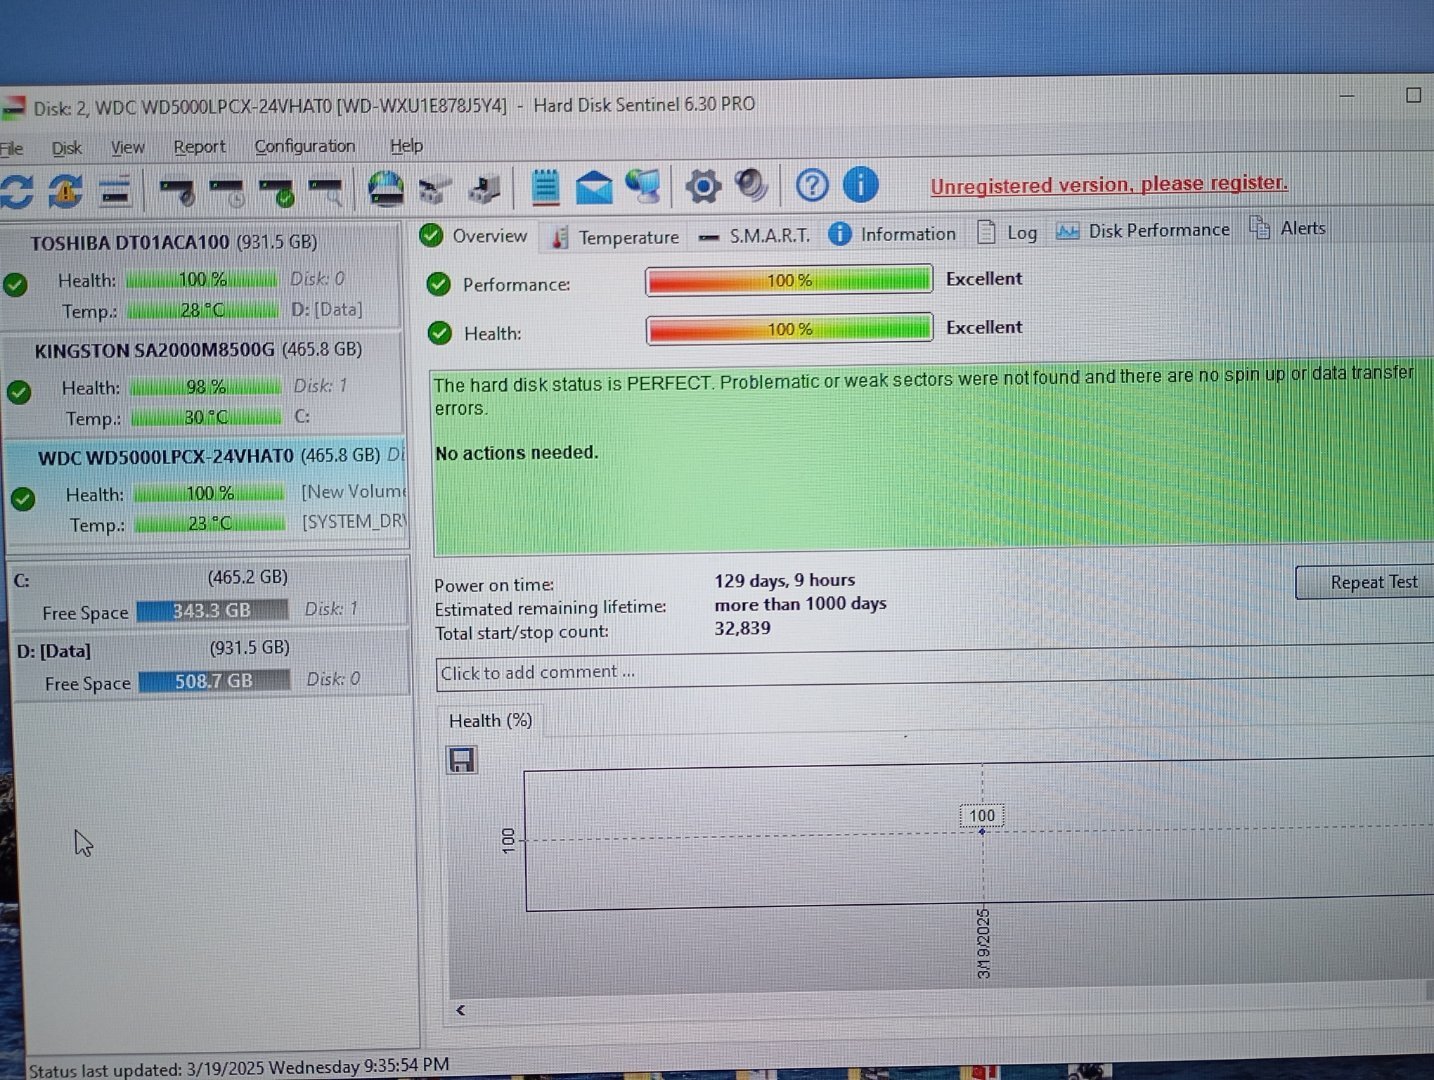The image size is (1434, 1080).
Task: Start the extended self-test clock disk icon
Action: (x=227, y=191)
